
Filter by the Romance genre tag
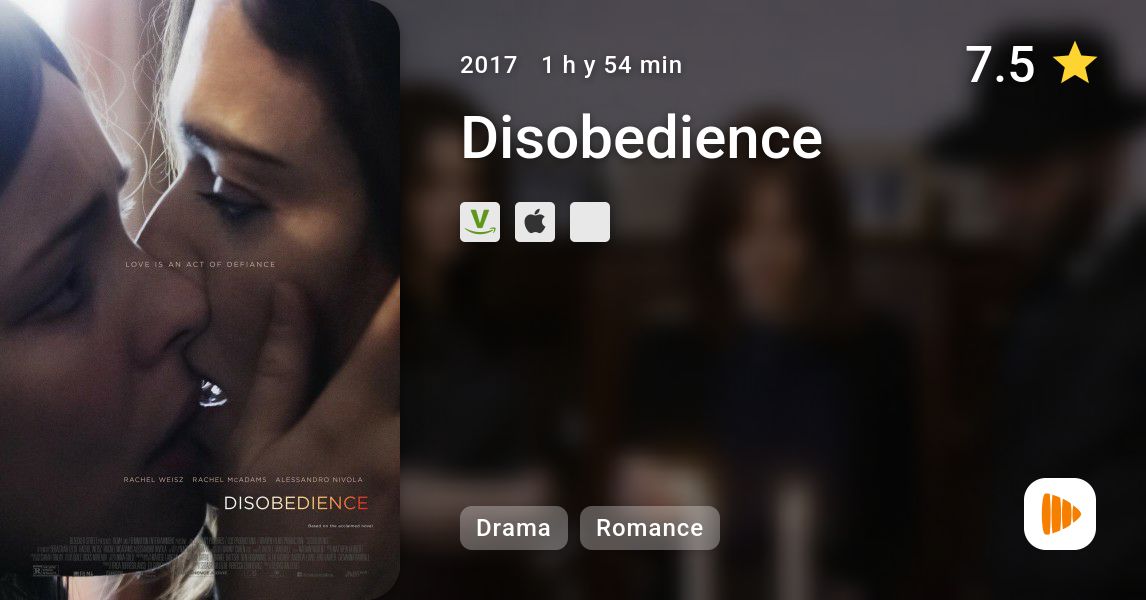(x=650, y=528)
